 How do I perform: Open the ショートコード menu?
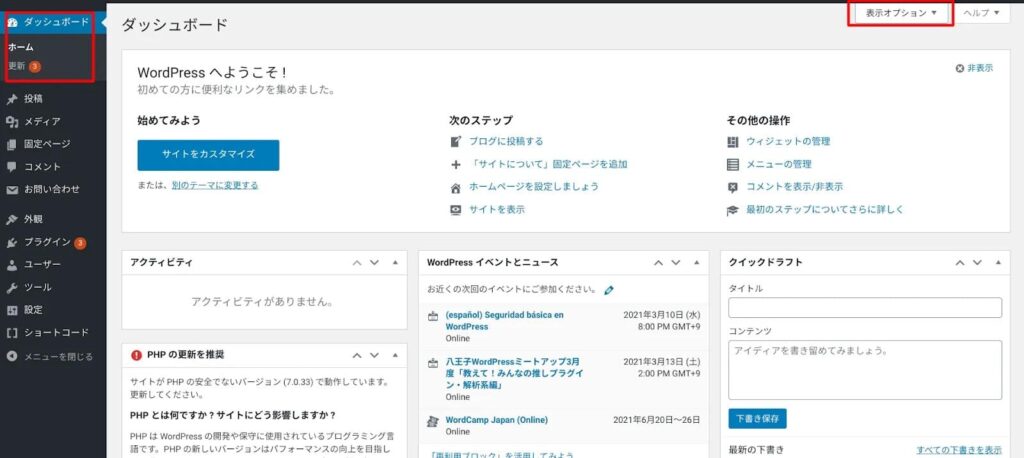click(56, 333)
